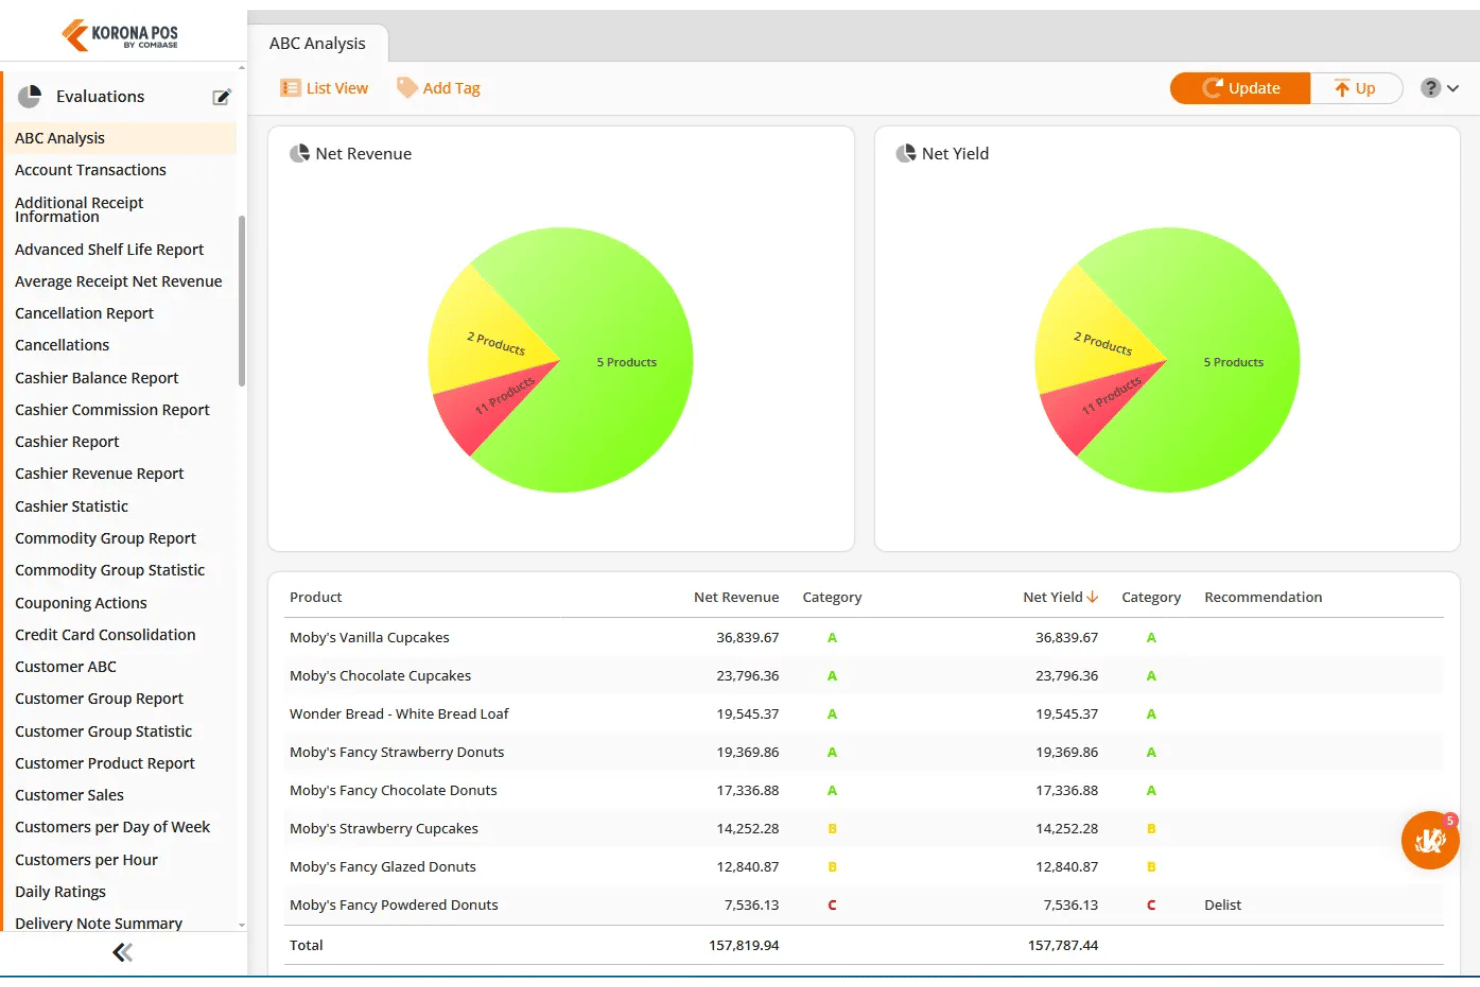Click the Update button

[x=1240, y=88]
